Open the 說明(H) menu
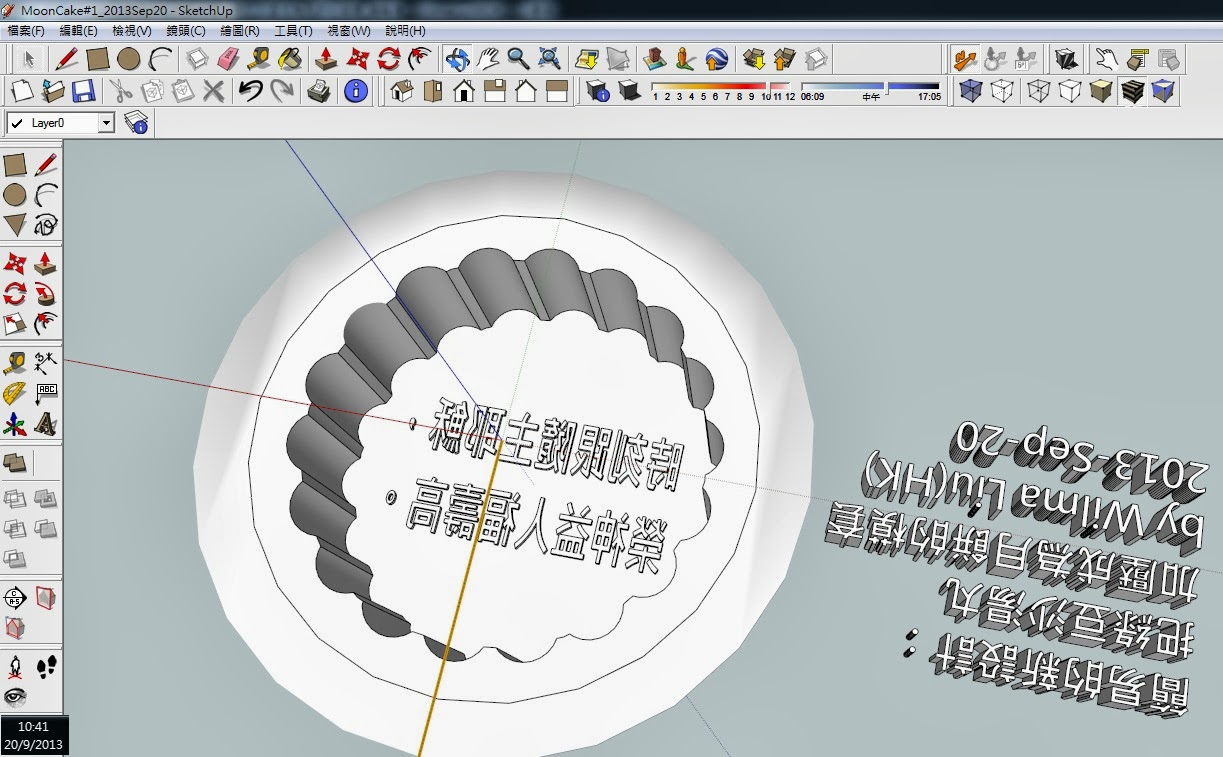The width and height of the screenshot is (1223, 757). (x=405, y=31)
